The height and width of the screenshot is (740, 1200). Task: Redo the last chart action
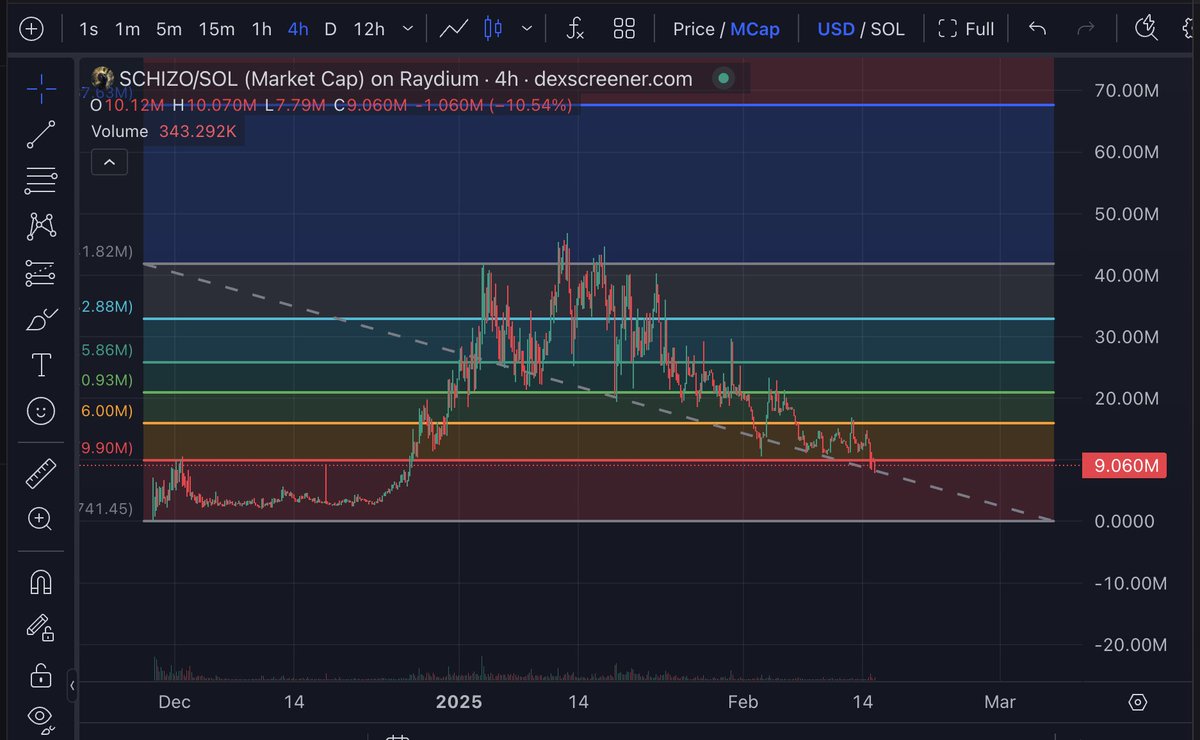coord(1086,29)
